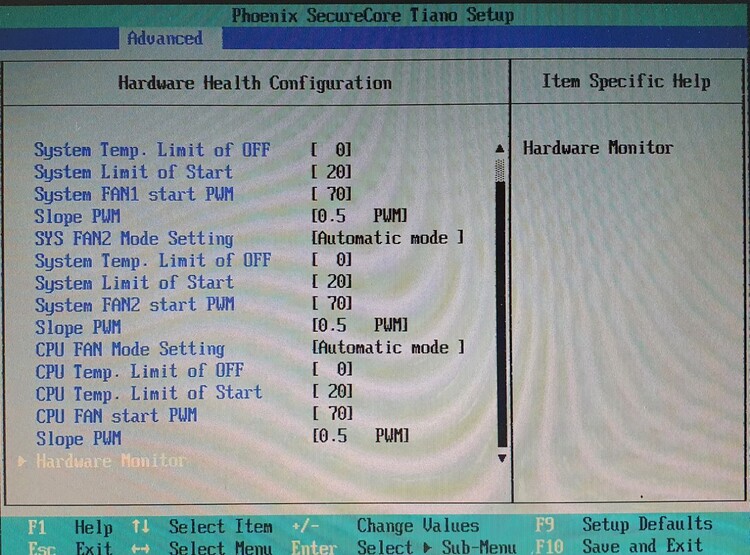Select System FAN2 start PWM label
This screenshot has width=750, height=555.
tap(135, 305)
